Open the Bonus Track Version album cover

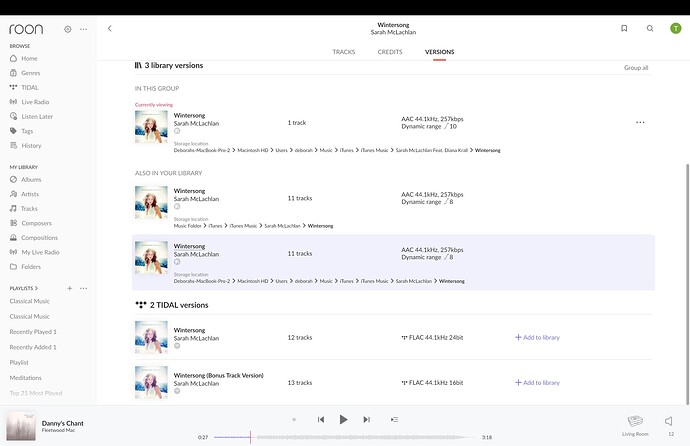pos(151,382)
